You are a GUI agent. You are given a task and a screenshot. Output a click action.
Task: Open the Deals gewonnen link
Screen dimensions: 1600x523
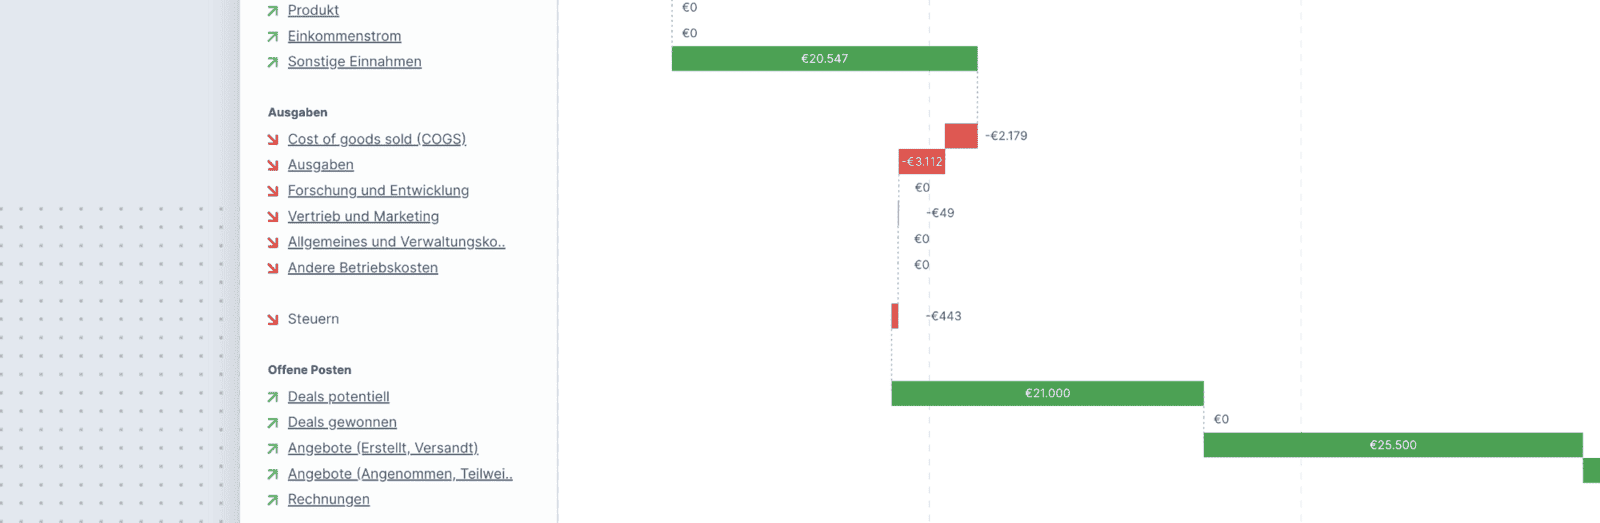point(342,423)
